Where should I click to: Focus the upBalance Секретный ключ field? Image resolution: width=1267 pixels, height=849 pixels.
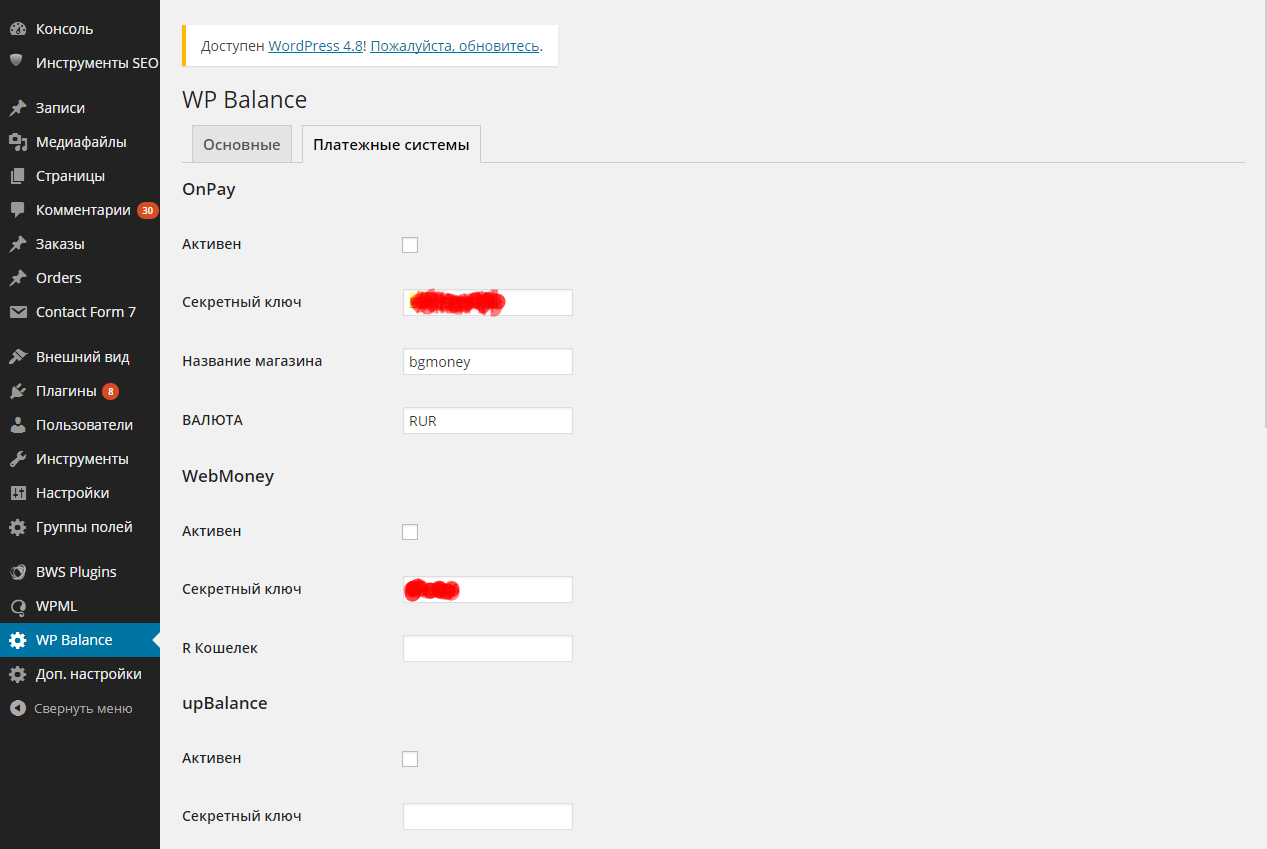(x=488, y=817)
